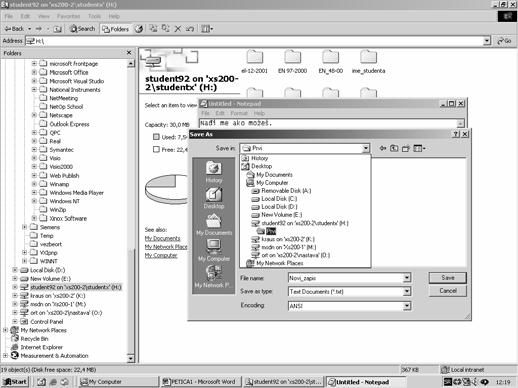Expand Control Panel in folder tree
Image resolution: width=518 pixels, height=388 pixels.
point(15,321)
